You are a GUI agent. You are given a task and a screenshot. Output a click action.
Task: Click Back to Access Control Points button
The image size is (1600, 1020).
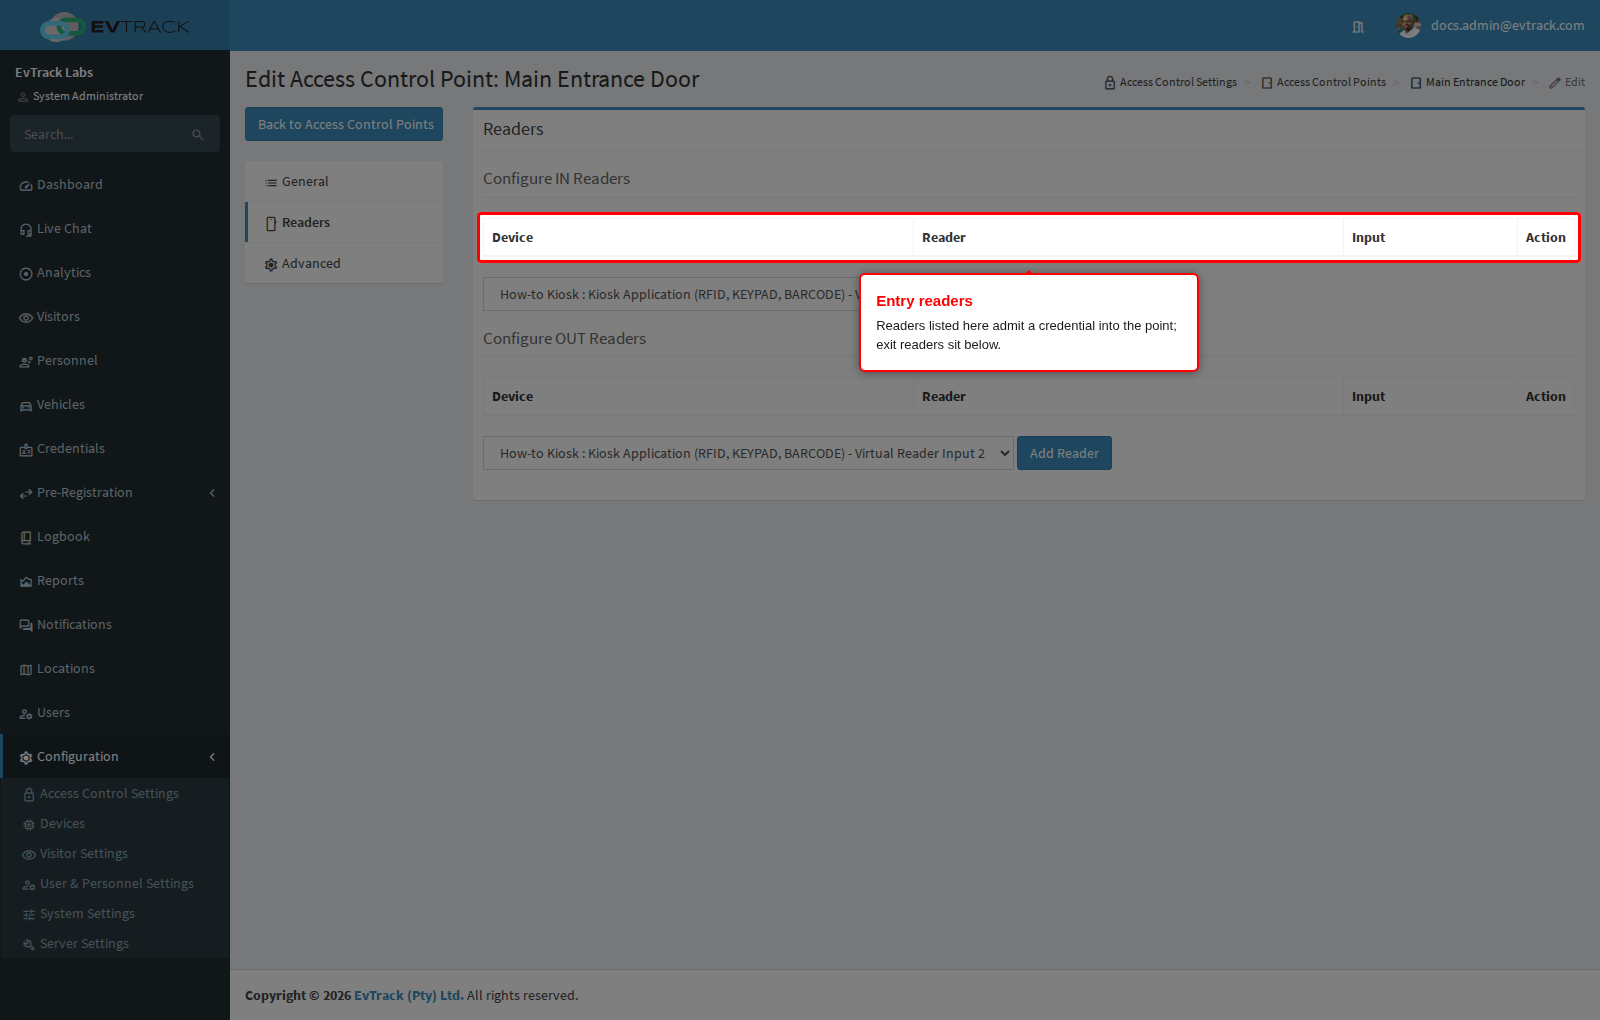point(344,124)
